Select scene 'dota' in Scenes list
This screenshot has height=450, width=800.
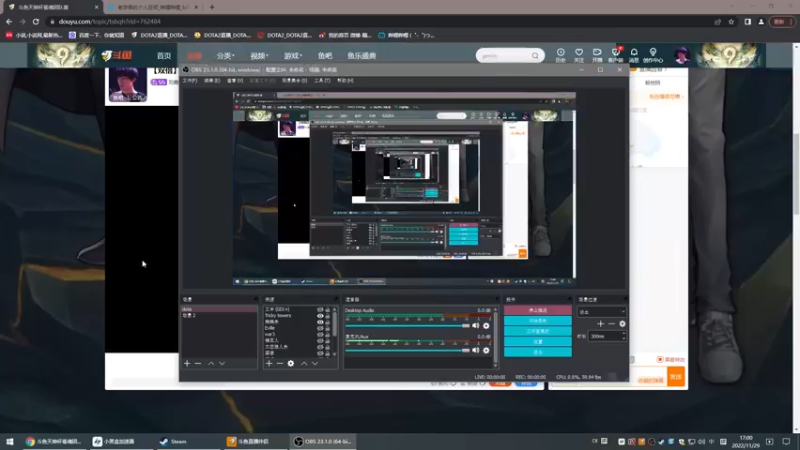tap(219, 309)
